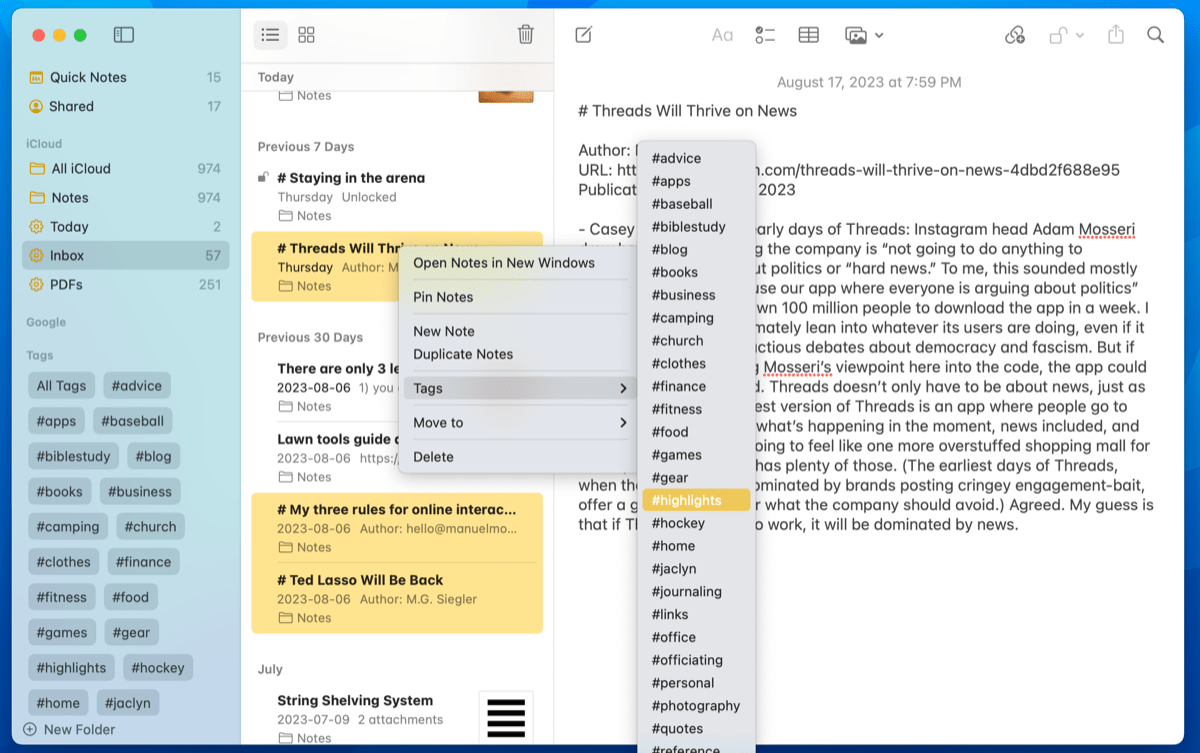Switch to list view

pyautogui.click(x=270, y=35)
